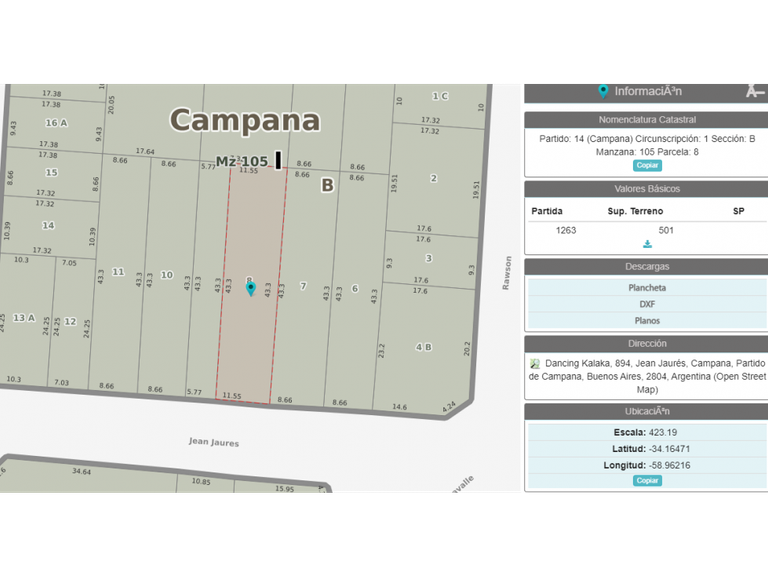Click the Descargas panel header
Image resolution: width=768 pixels, height=576 pixels.
coord(647,267)
